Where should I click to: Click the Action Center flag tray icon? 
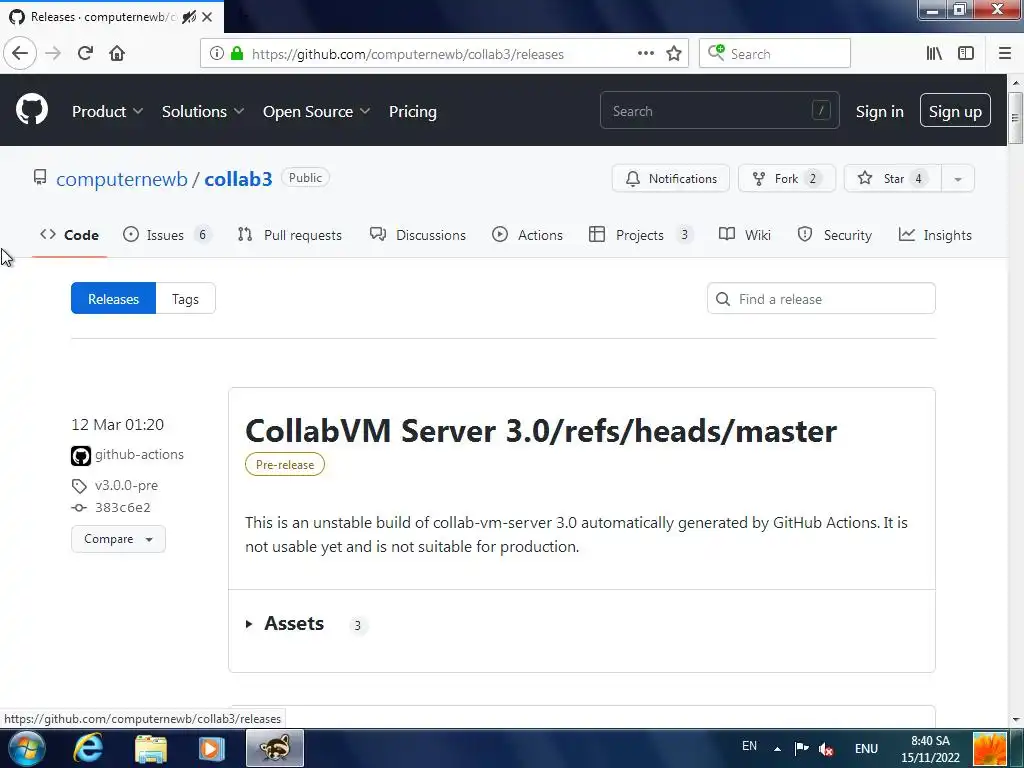coord(801,748)
